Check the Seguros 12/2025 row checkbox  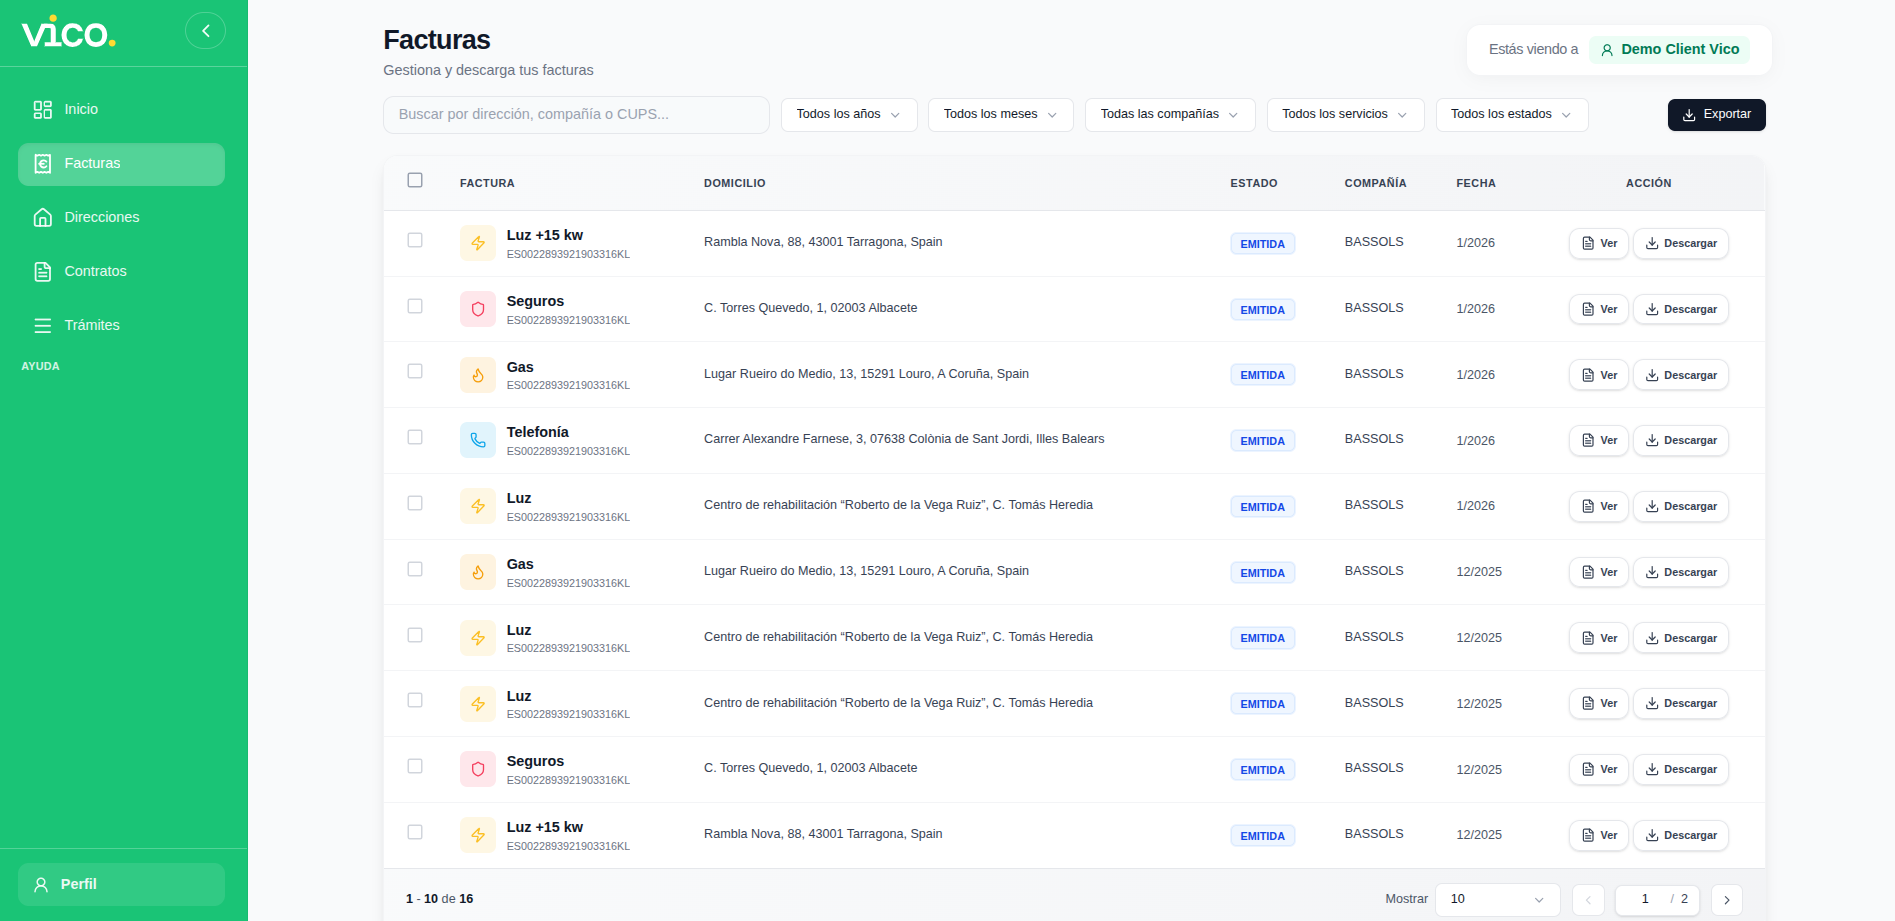tap(415, 766)
